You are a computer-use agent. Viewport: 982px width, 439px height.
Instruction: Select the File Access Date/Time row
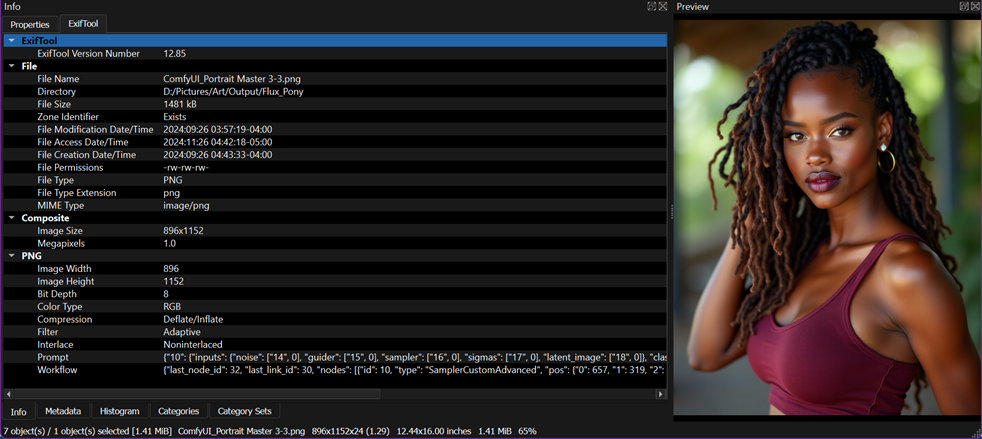click(335, 142)
